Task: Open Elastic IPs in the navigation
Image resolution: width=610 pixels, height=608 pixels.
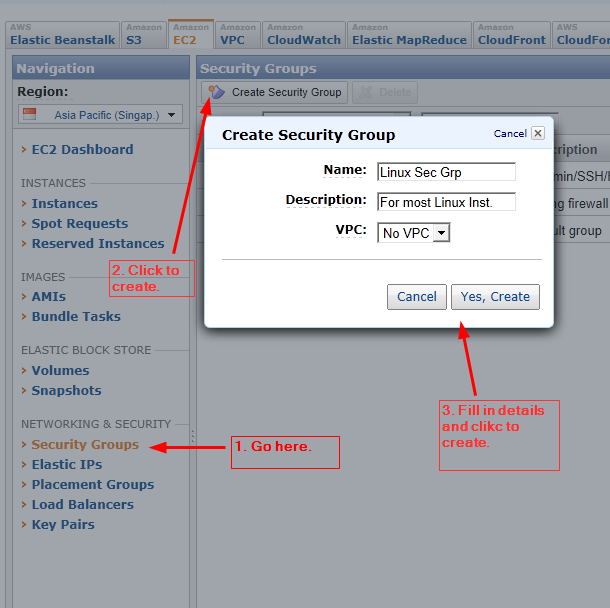Action: click(x=67, y=464)
